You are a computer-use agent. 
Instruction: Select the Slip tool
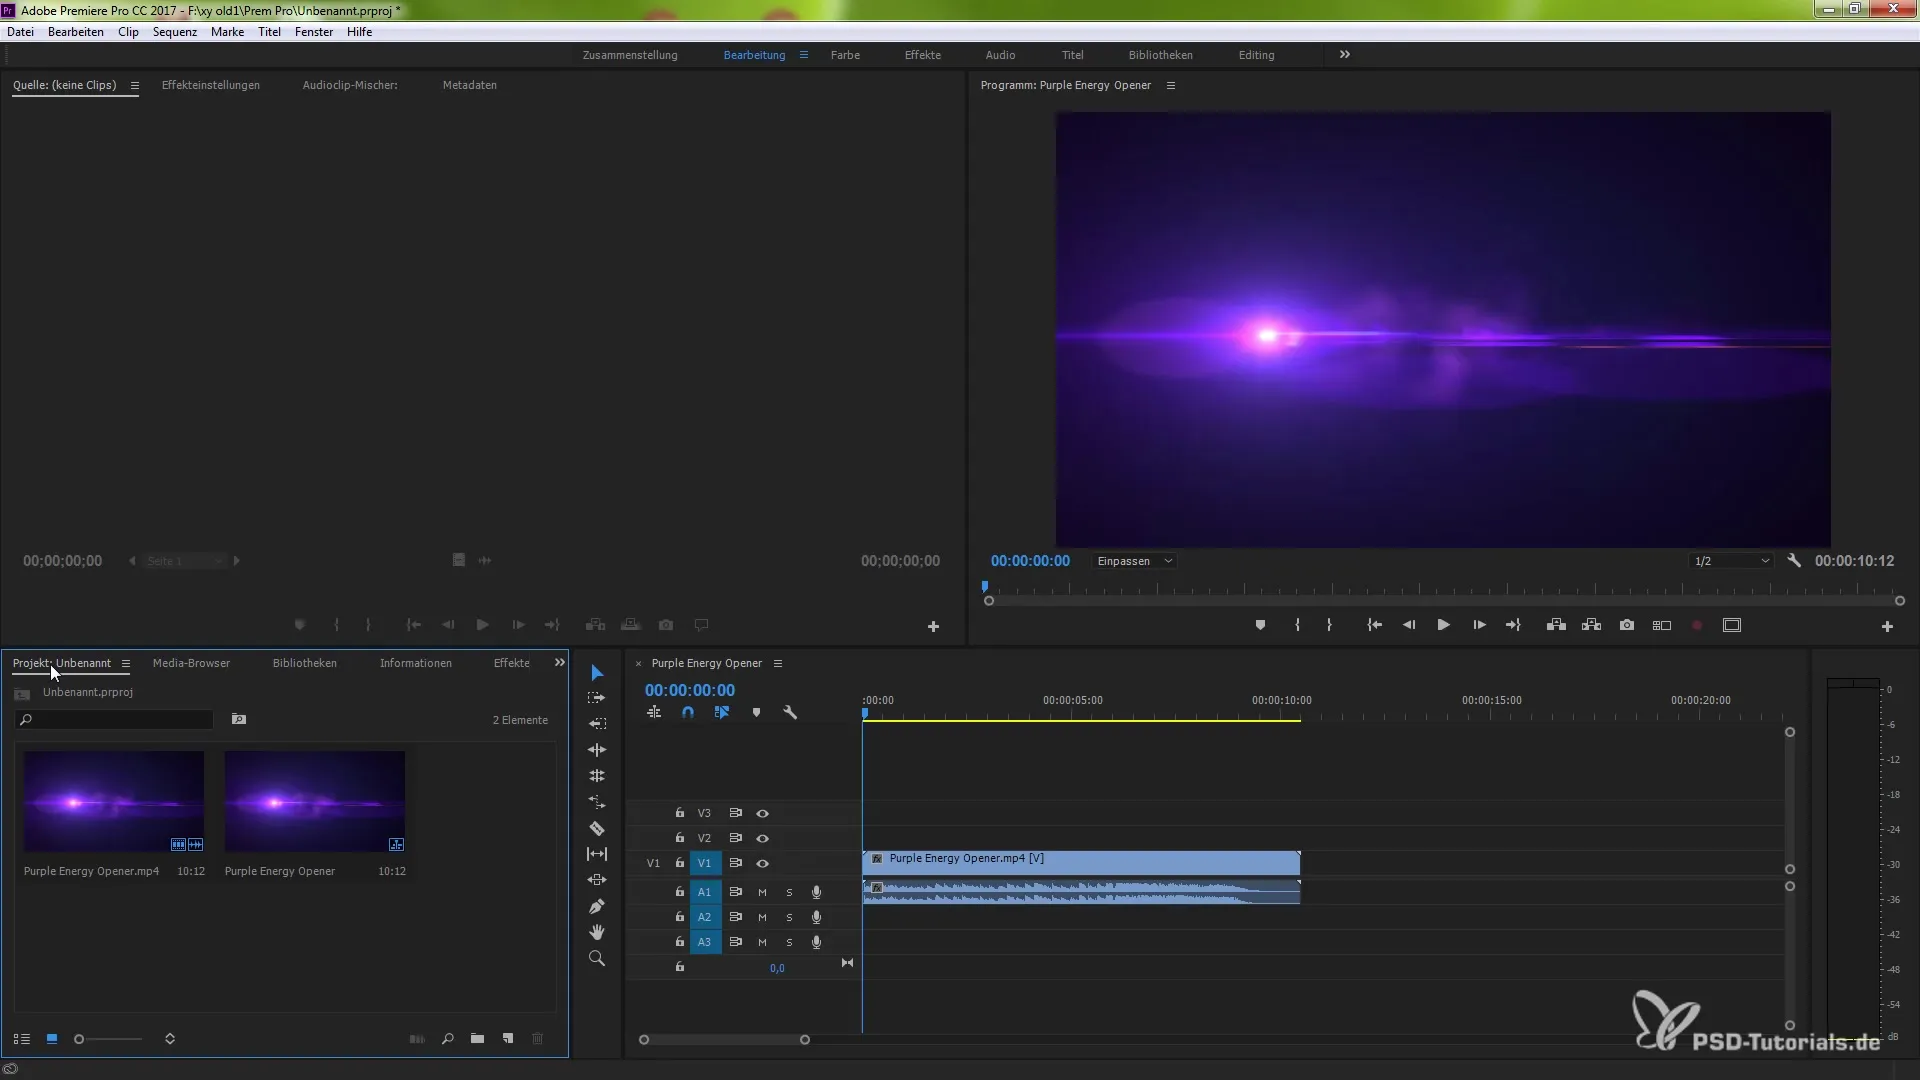click(597, 854)
